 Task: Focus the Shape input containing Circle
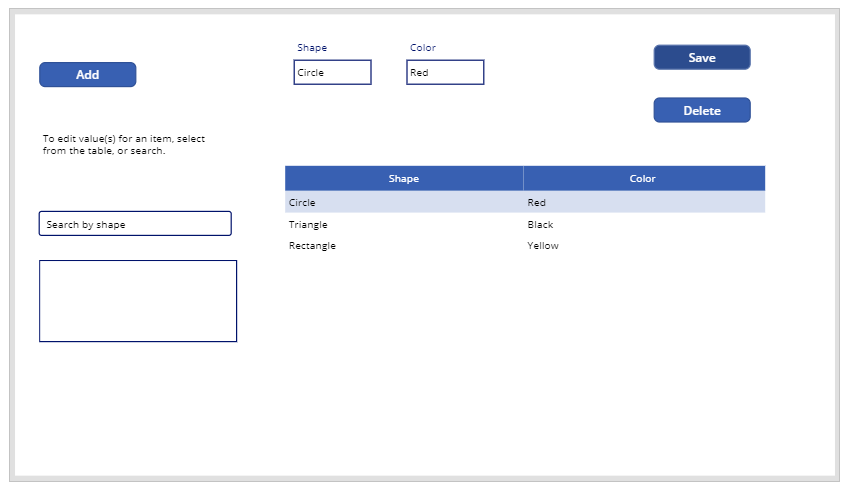[333, 72]
